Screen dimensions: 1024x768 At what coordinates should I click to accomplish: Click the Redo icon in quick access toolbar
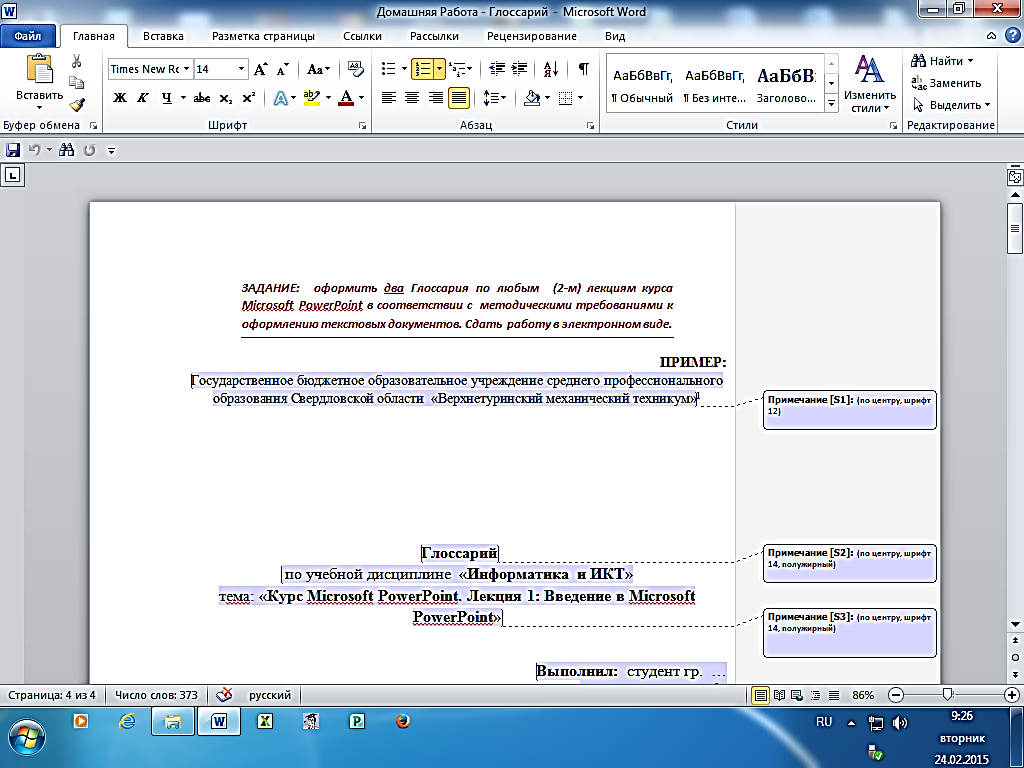pos(89,150)
